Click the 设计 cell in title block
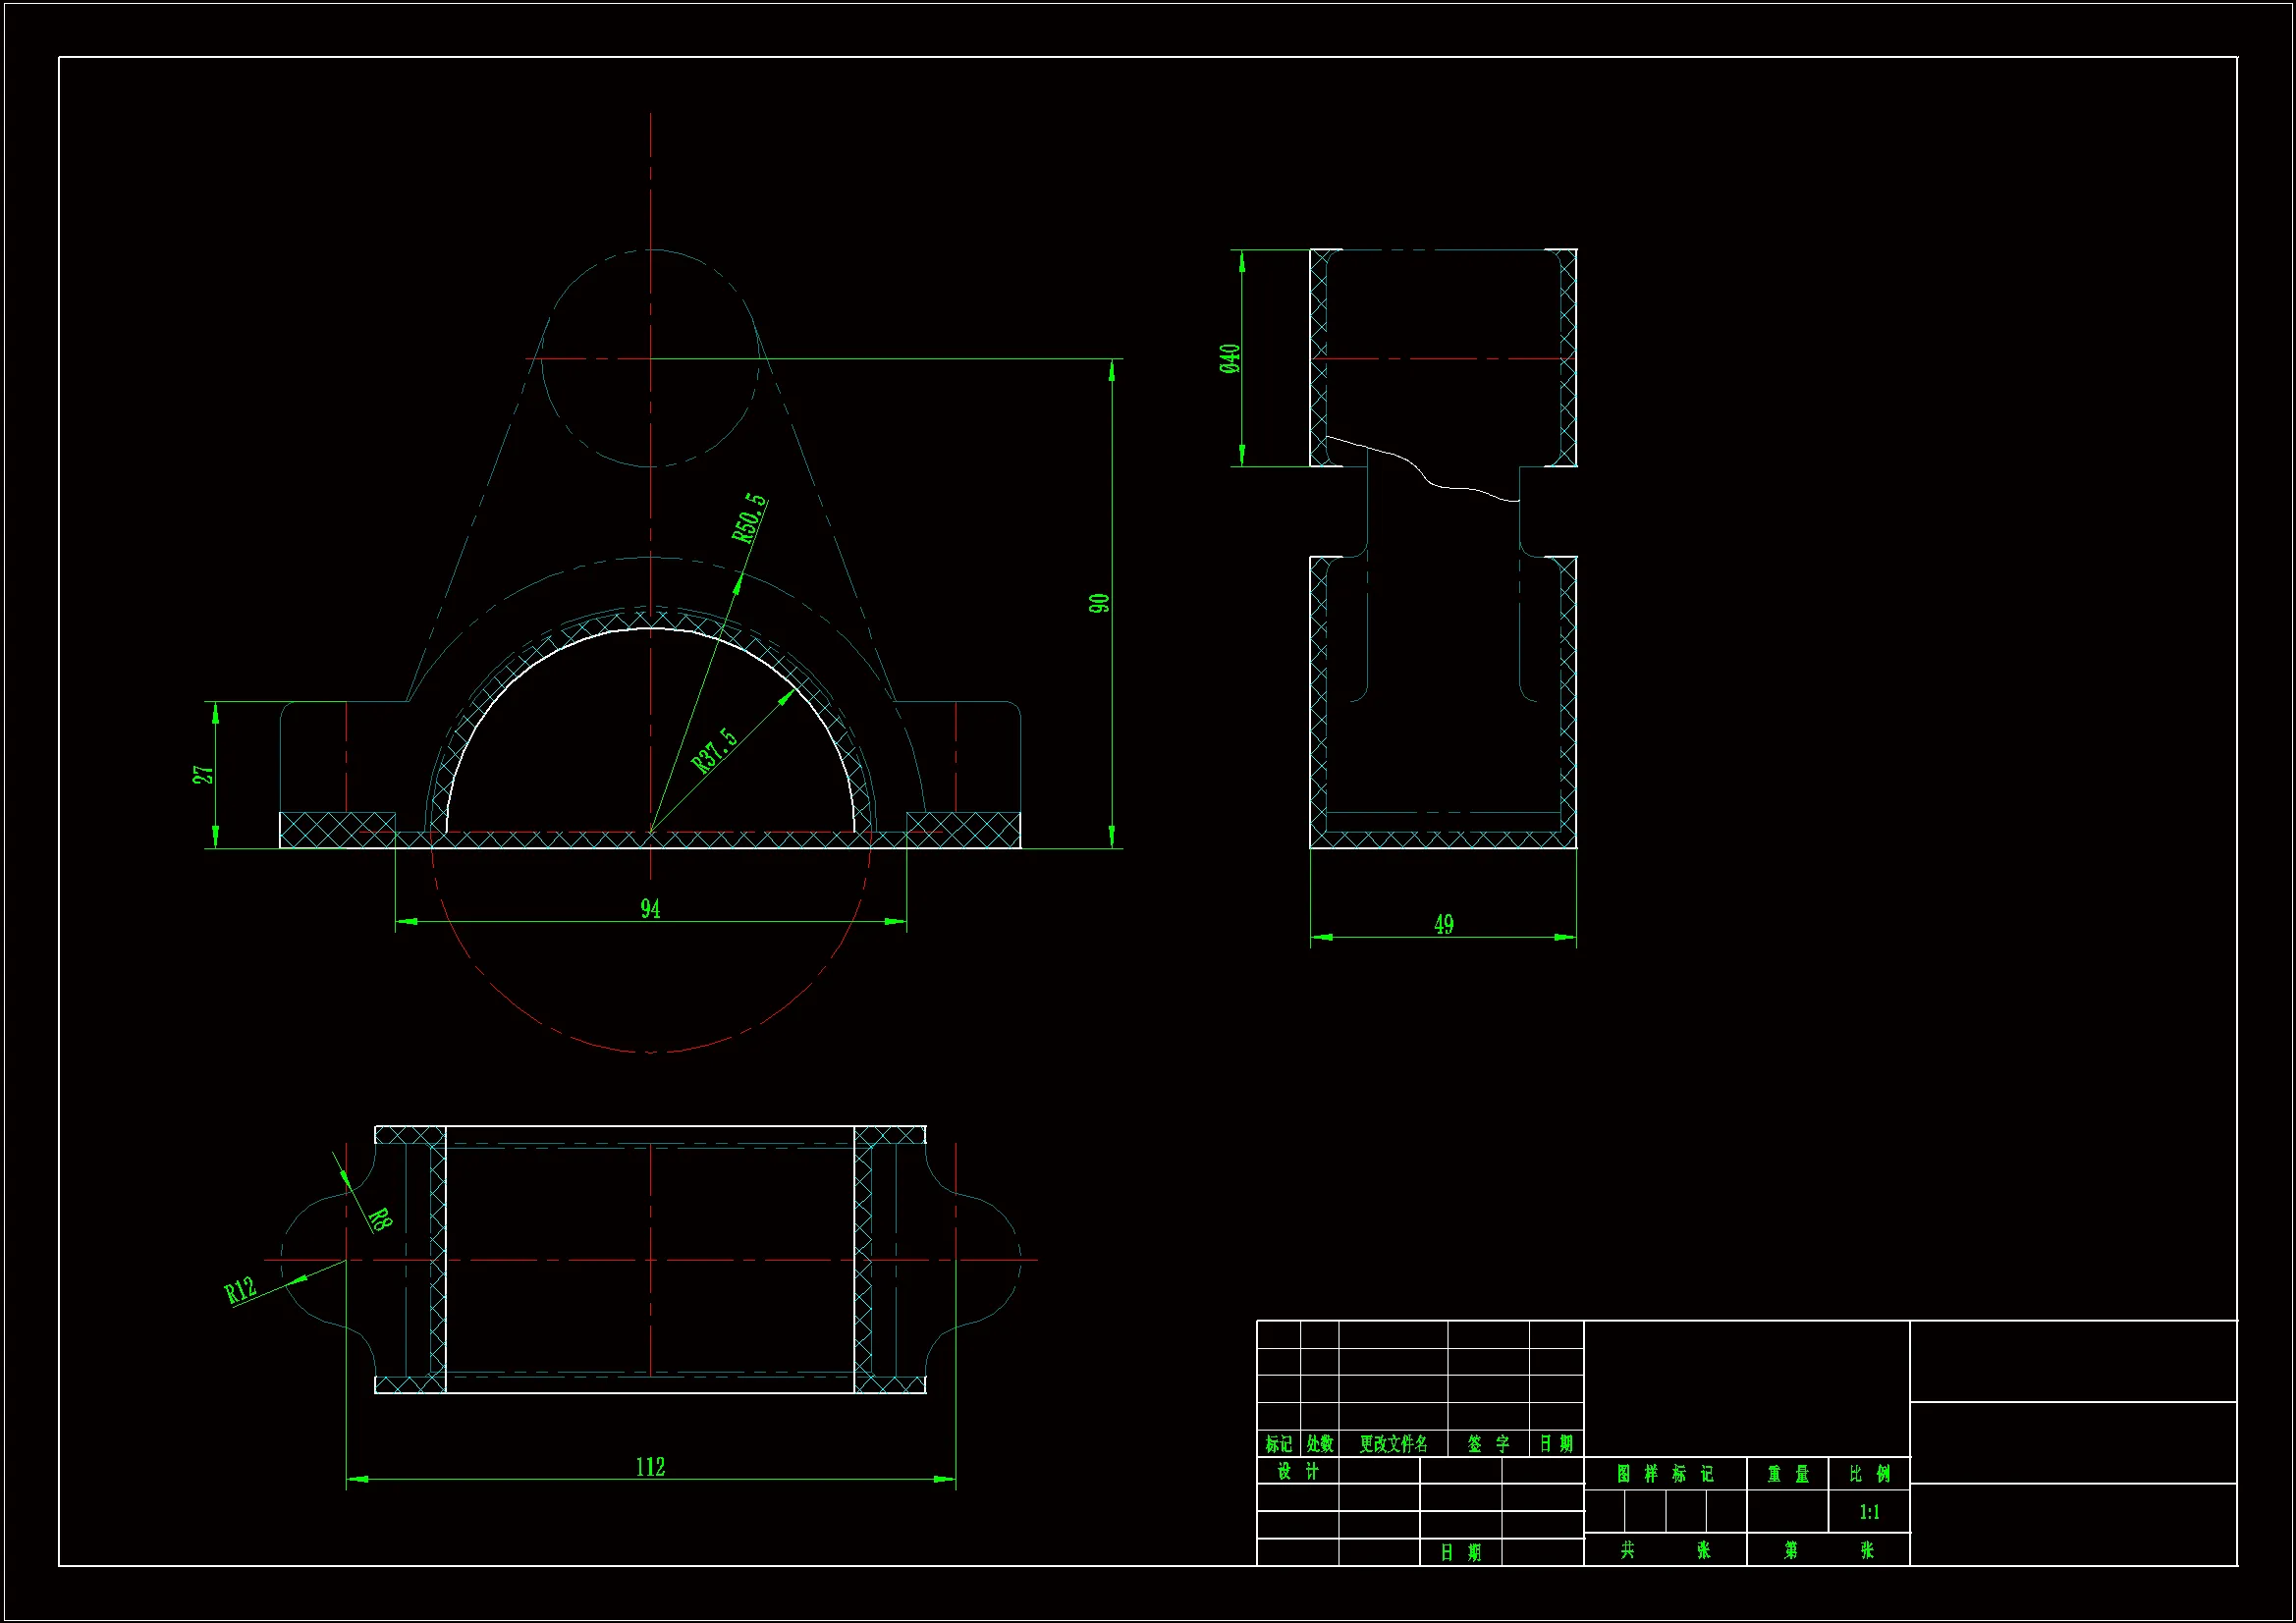Viewport: 2296px width, 1623px height. 1298,1471
